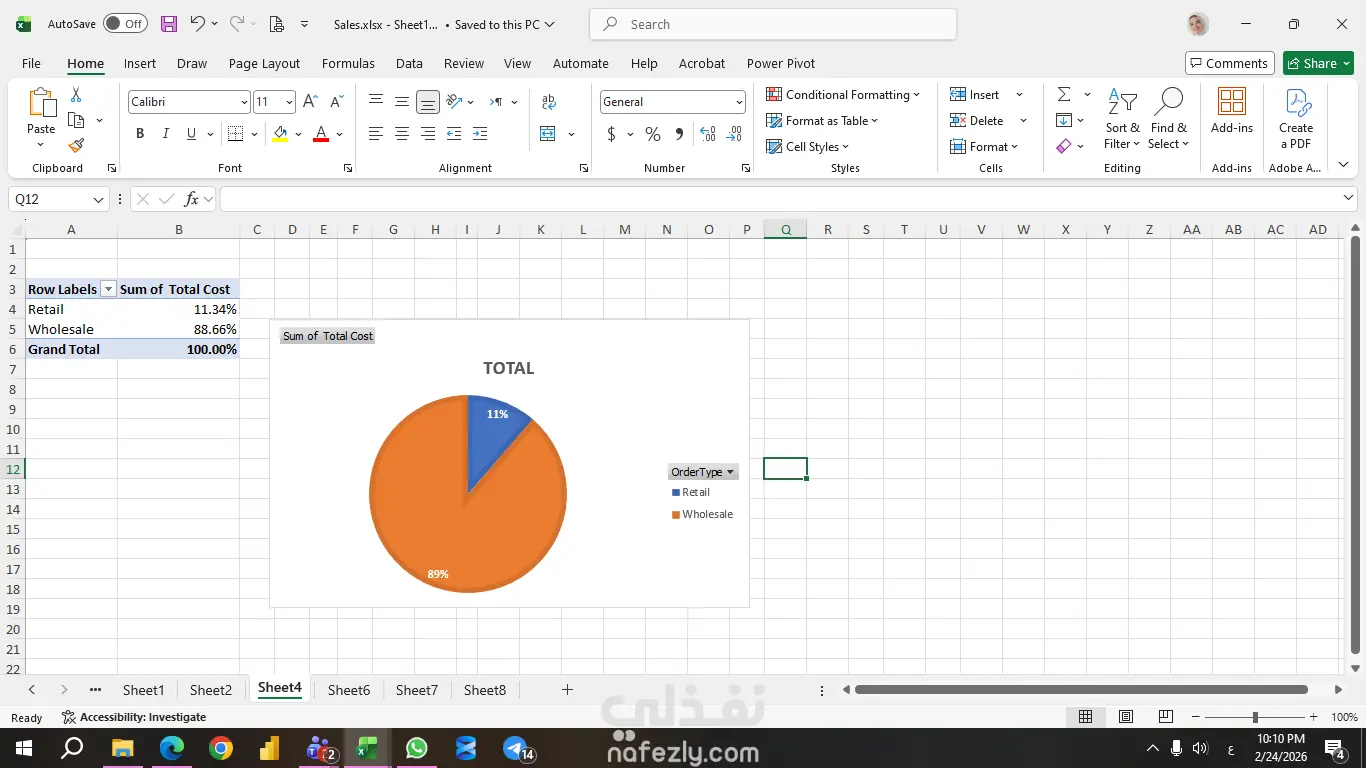Apply the yellow Fill Color swatch
This screenshot has height=768, width=1366.
pyautogui.click(x=280, y=134)
